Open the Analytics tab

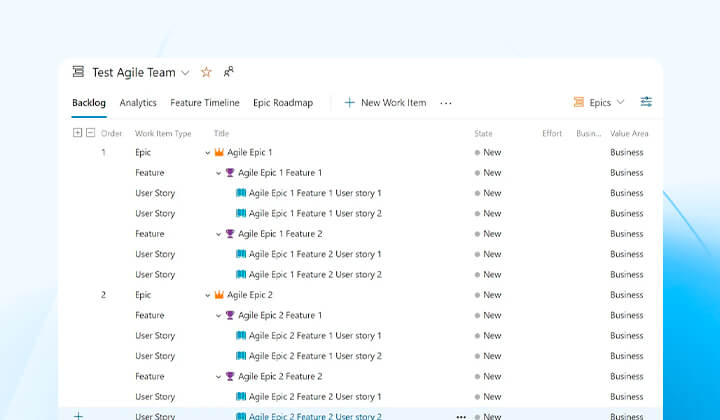click(138, 103)
